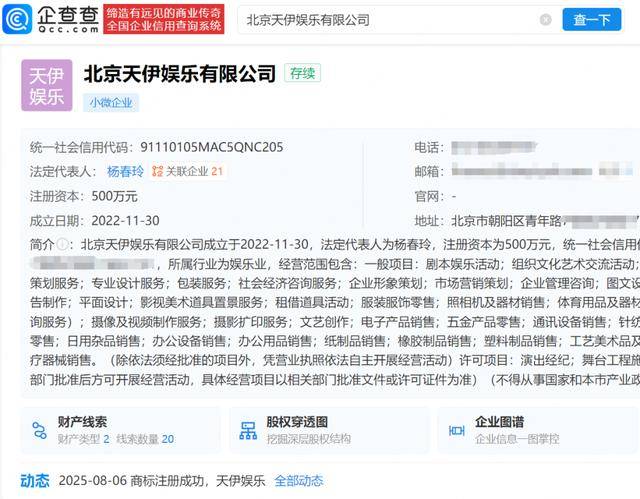Click the 财产线索 icon
640x499 pixels.
point(40,430)
